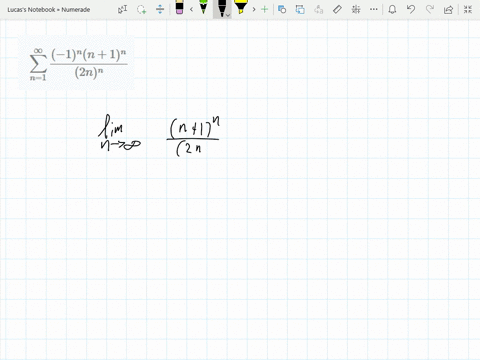The height and width of the screenshot is (360, 480).
Task: Add a new pen with plus button
Action: point(265,9)
